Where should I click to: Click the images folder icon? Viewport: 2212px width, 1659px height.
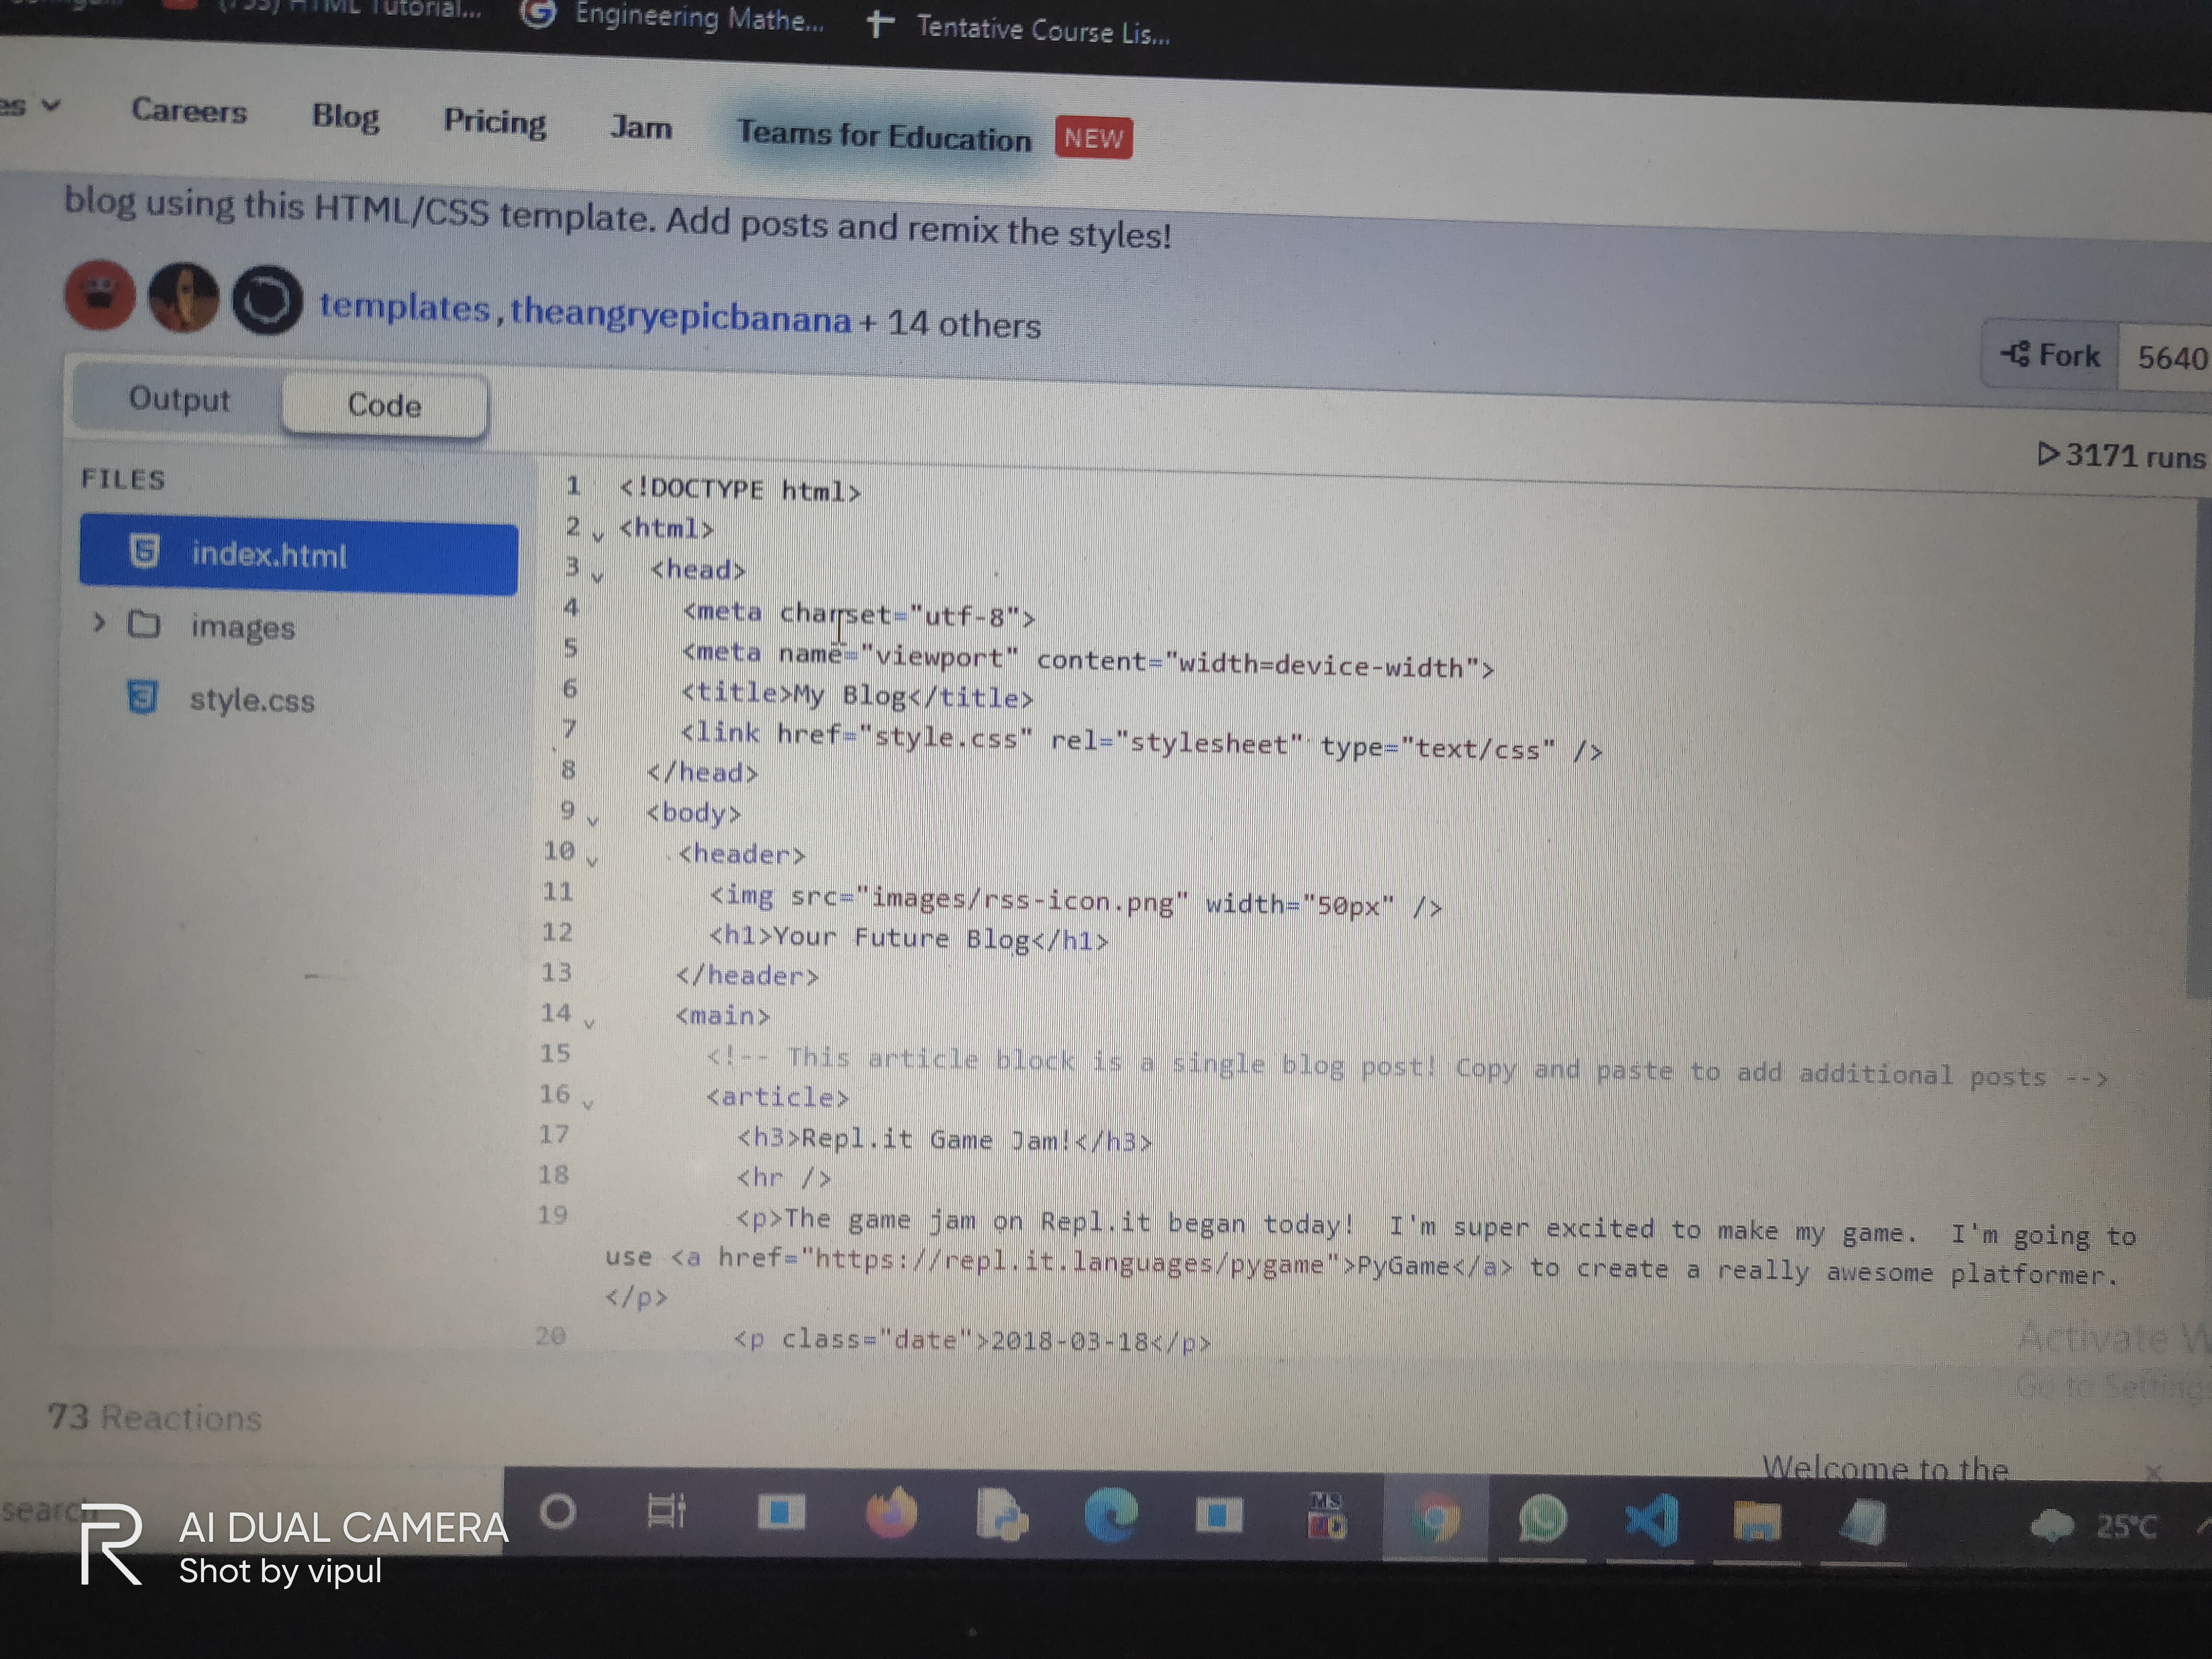coord(144,625)
